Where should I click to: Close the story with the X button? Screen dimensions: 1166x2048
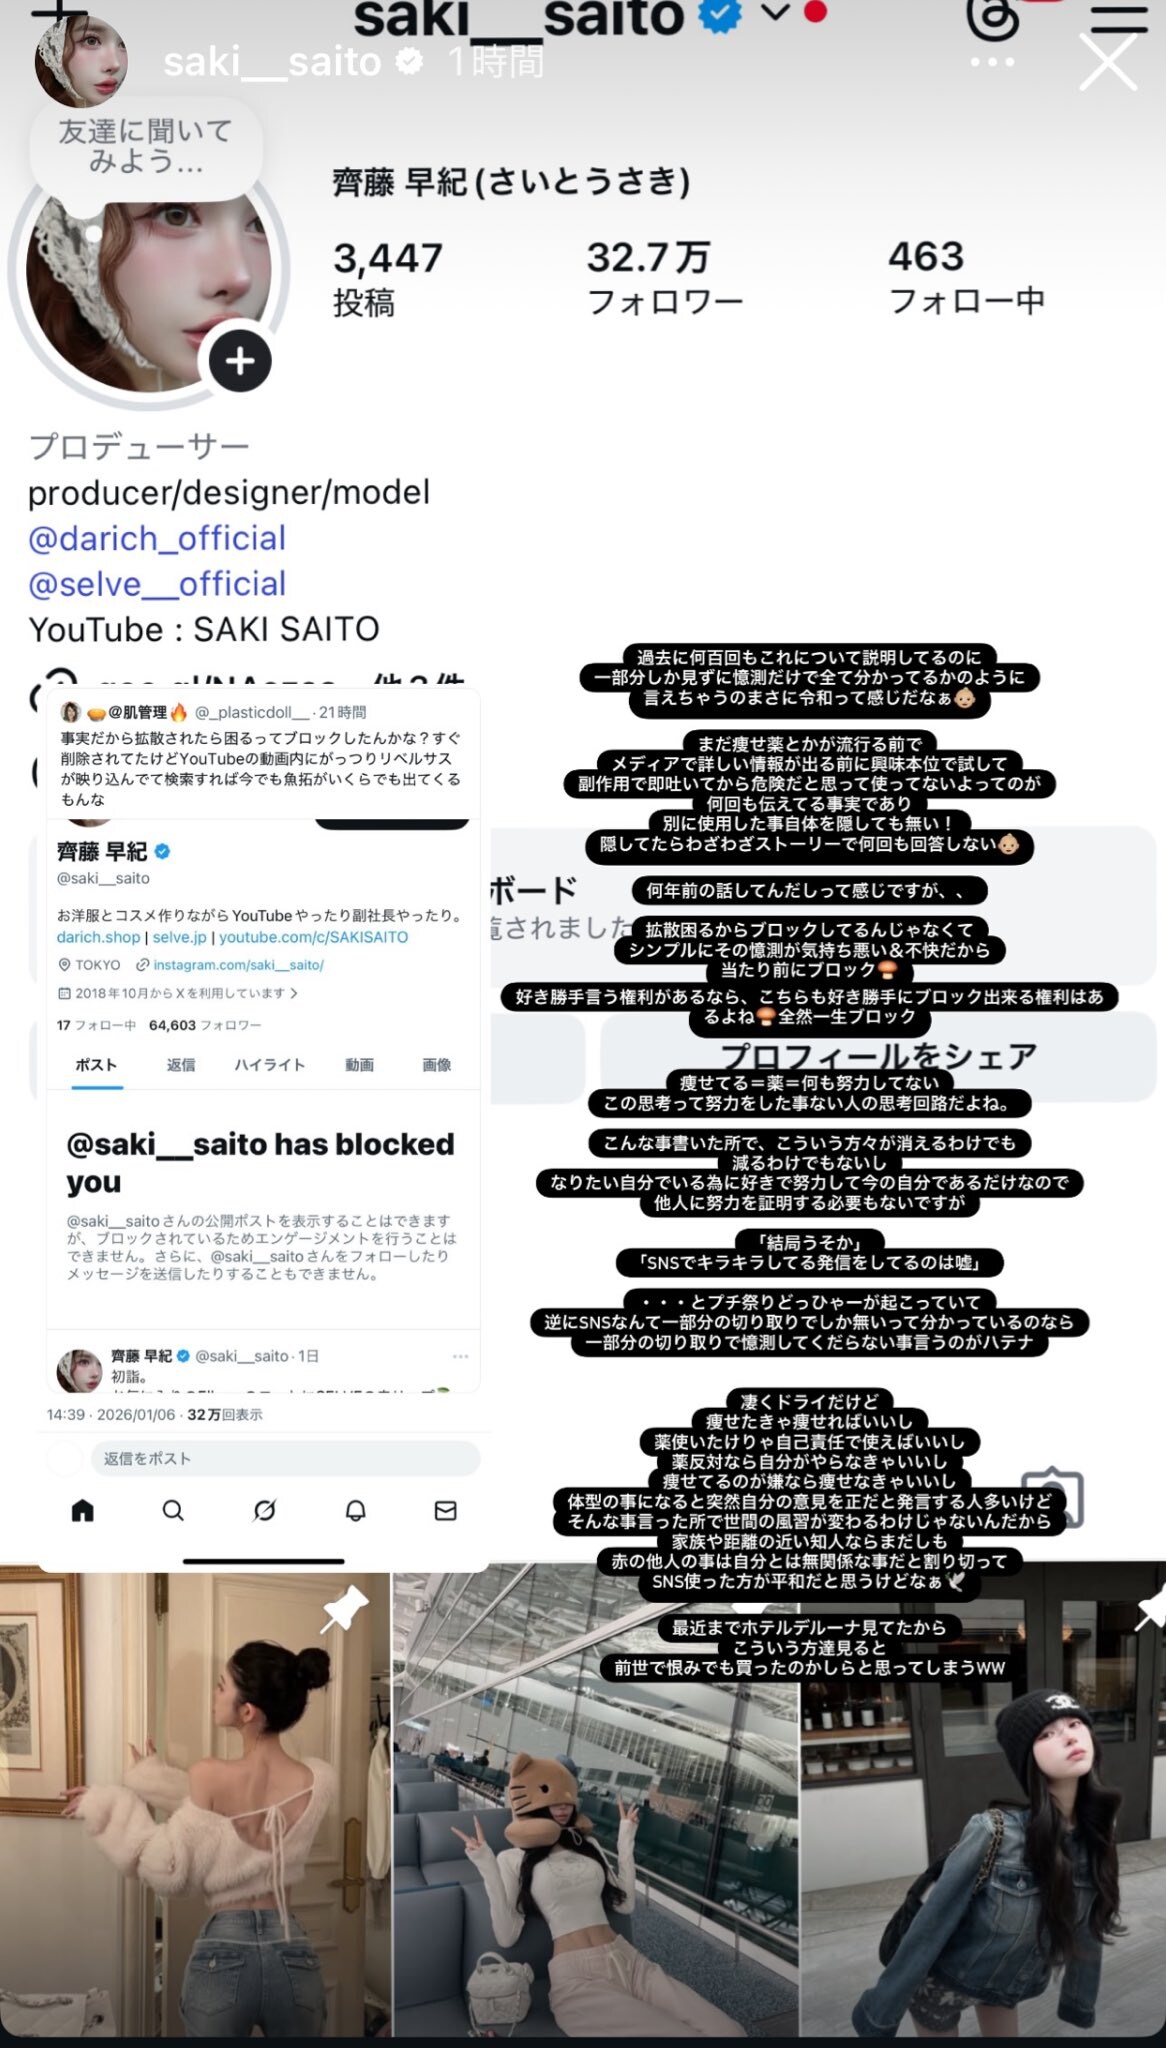coord(1108,62)
